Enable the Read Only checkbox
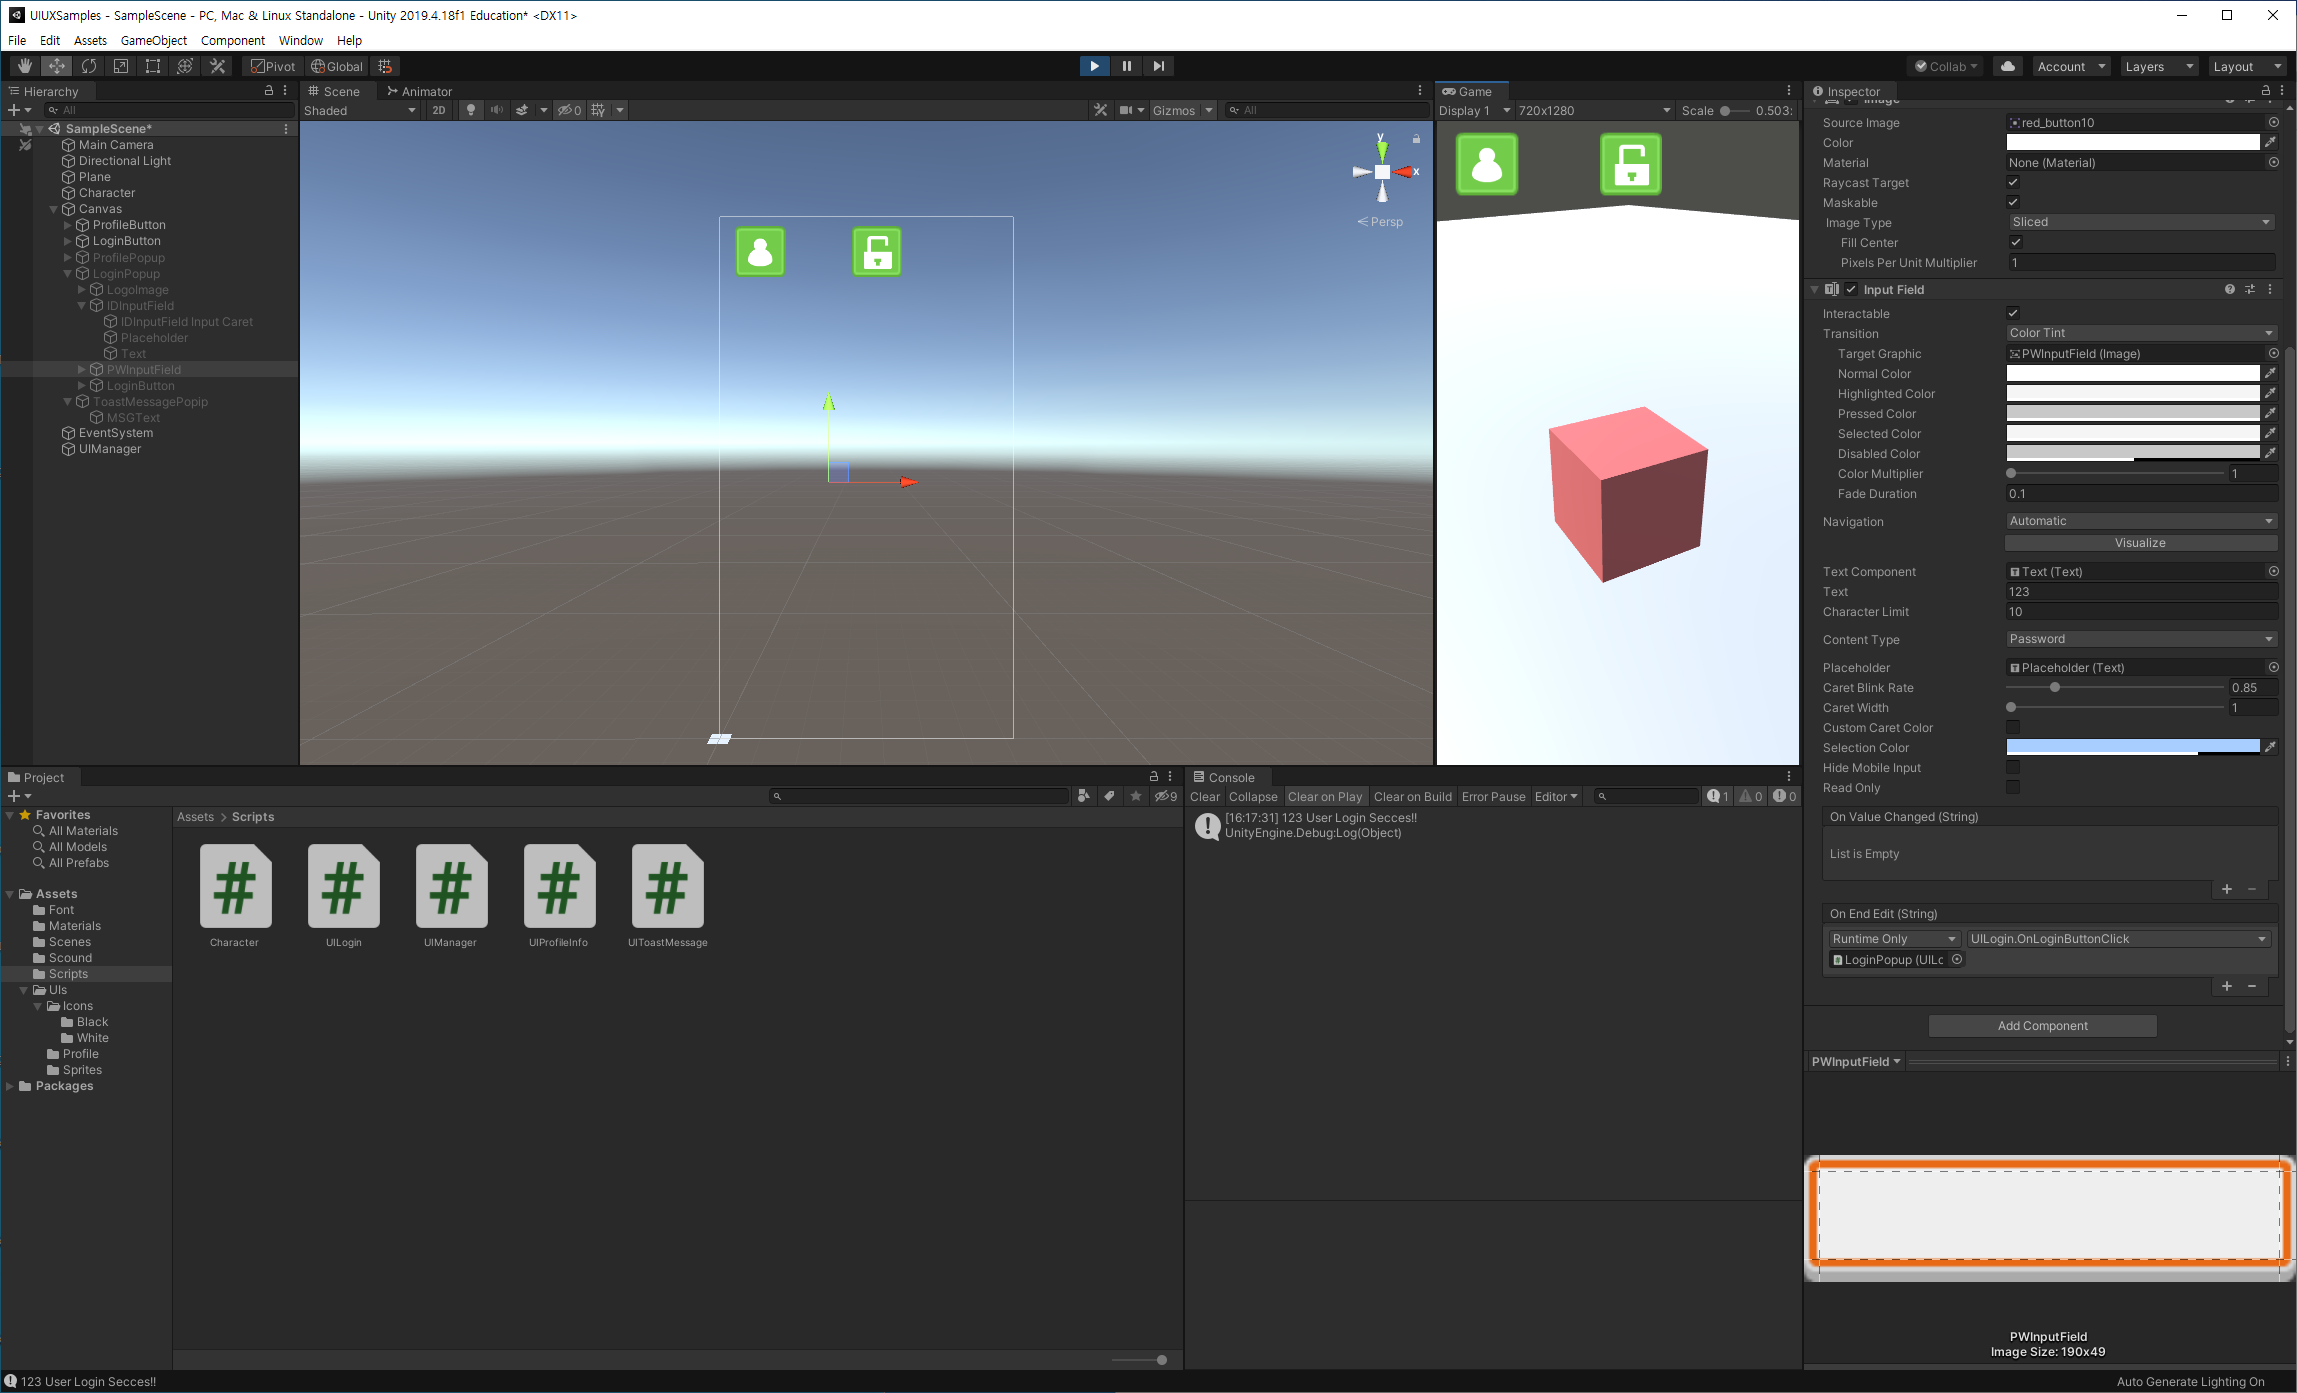This screenshot has height=1393, width=2297. pos(2013,788)
